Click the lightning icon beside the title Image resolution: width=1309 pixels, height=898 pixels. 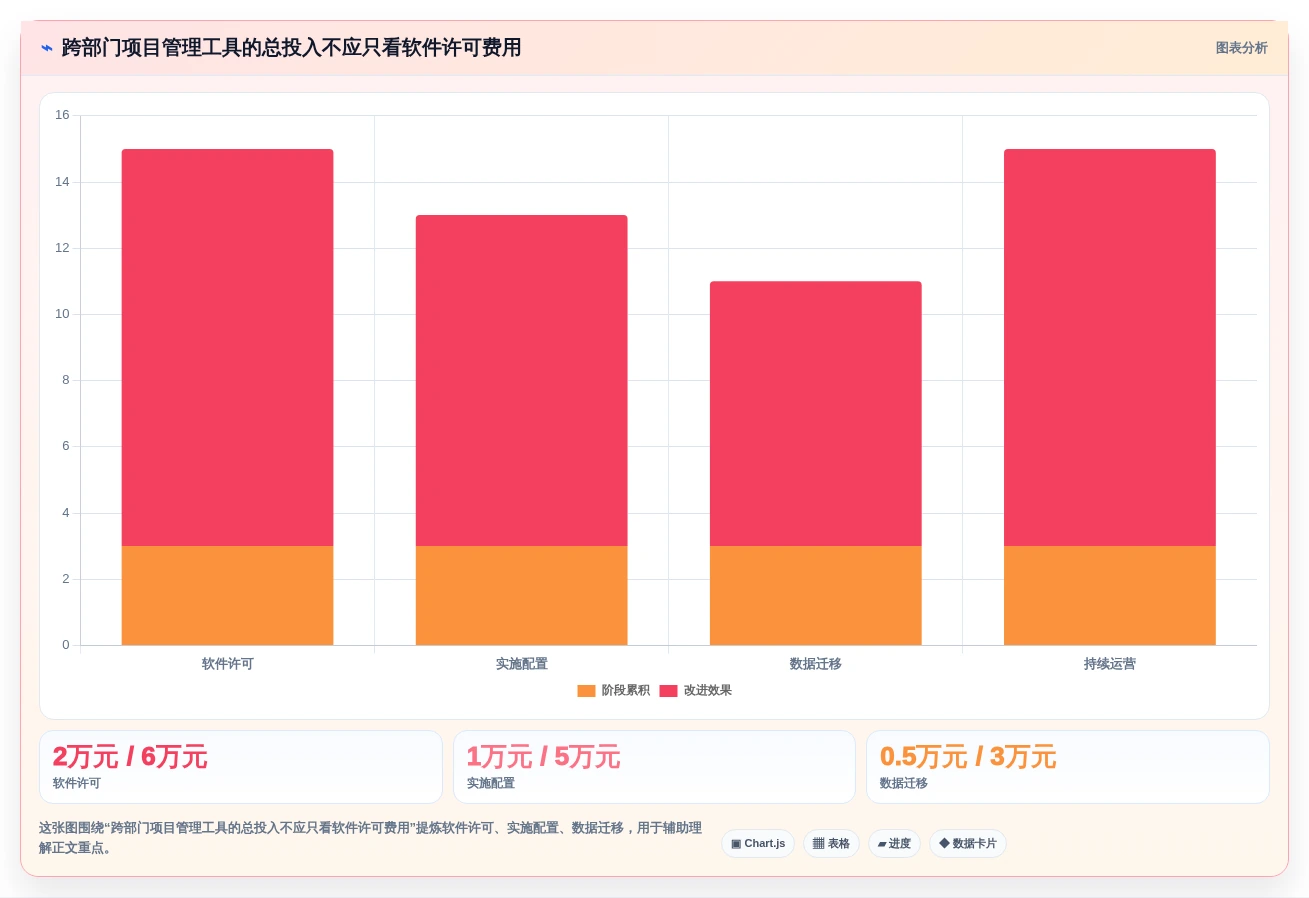(47, 48)
